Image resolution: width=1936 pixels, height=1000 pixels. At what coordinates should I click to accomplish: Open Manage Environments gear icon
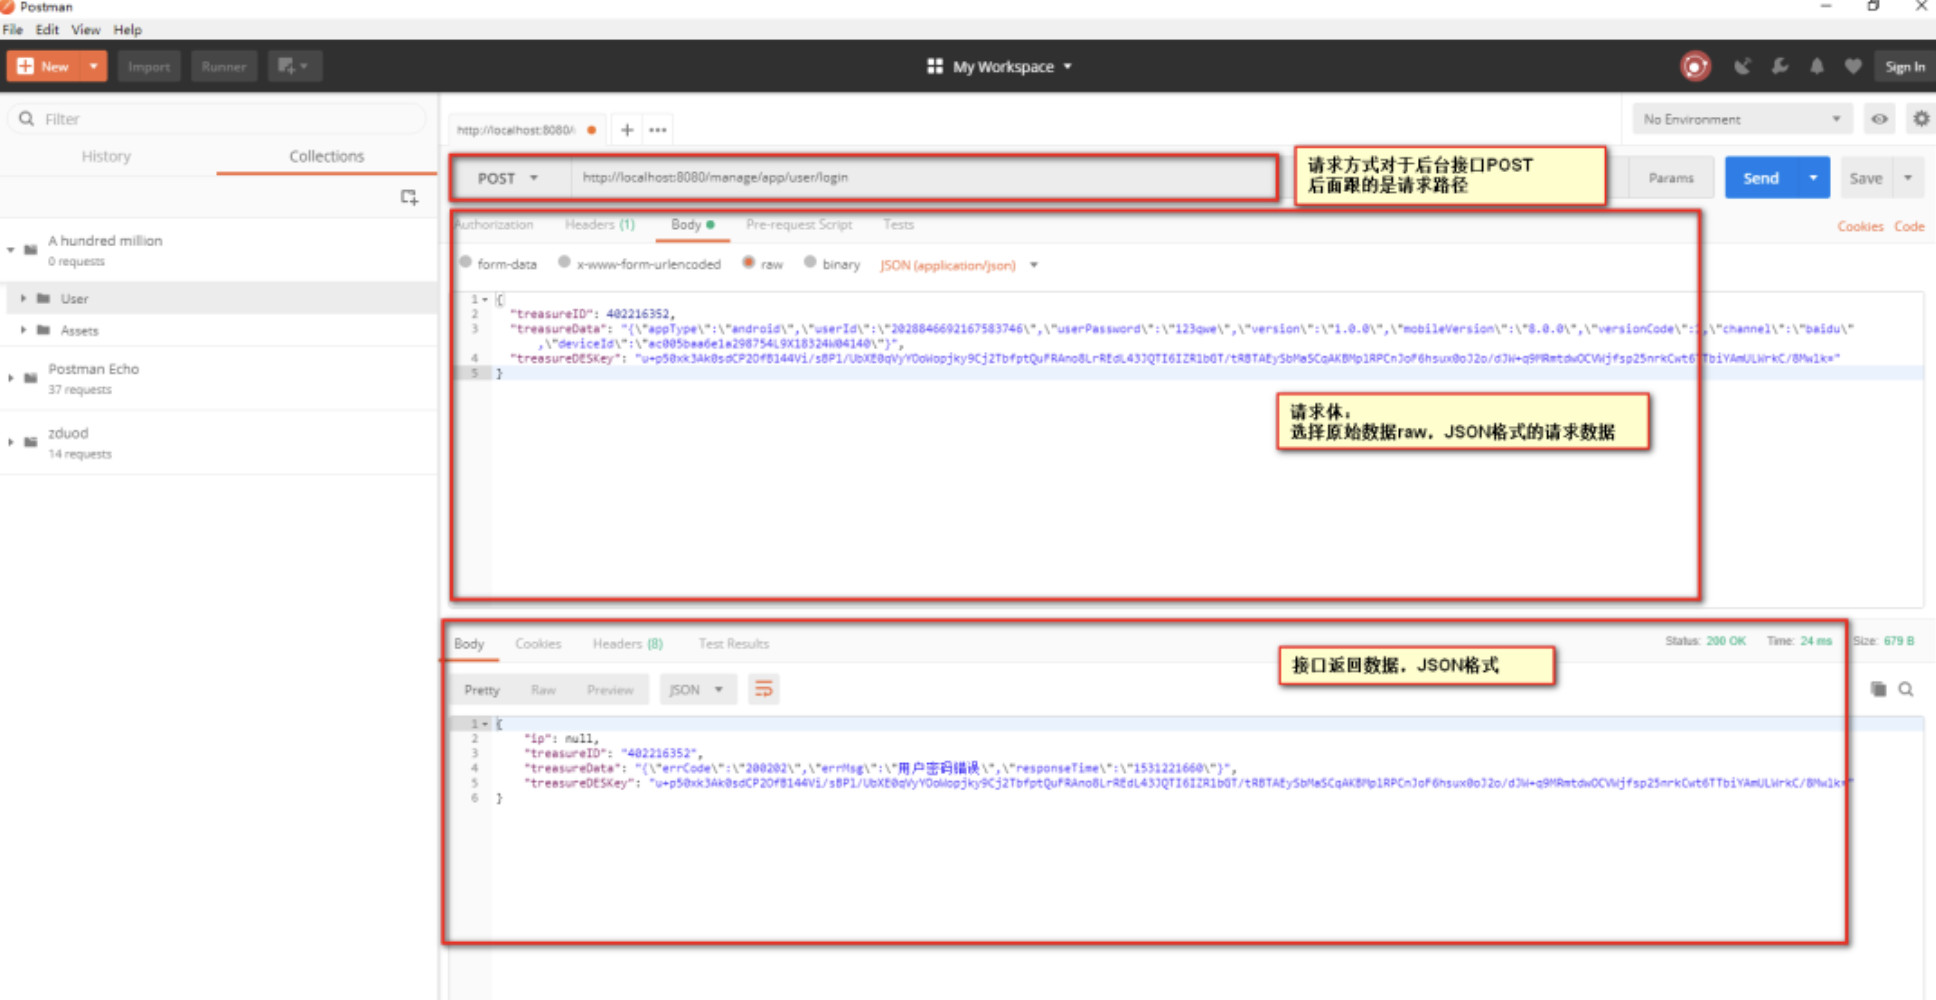[x=1921, y=119]
